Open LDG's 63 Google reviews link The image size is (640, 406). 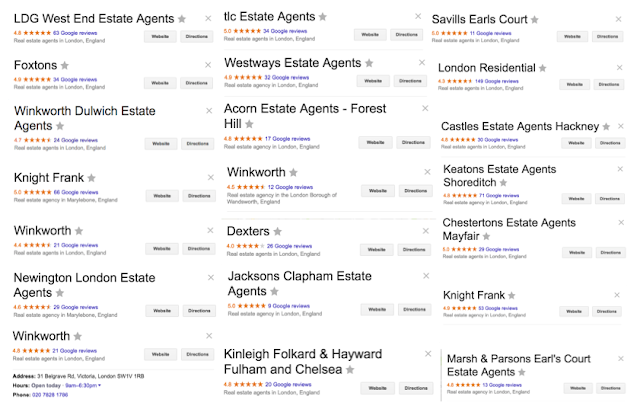pos(71,33)
